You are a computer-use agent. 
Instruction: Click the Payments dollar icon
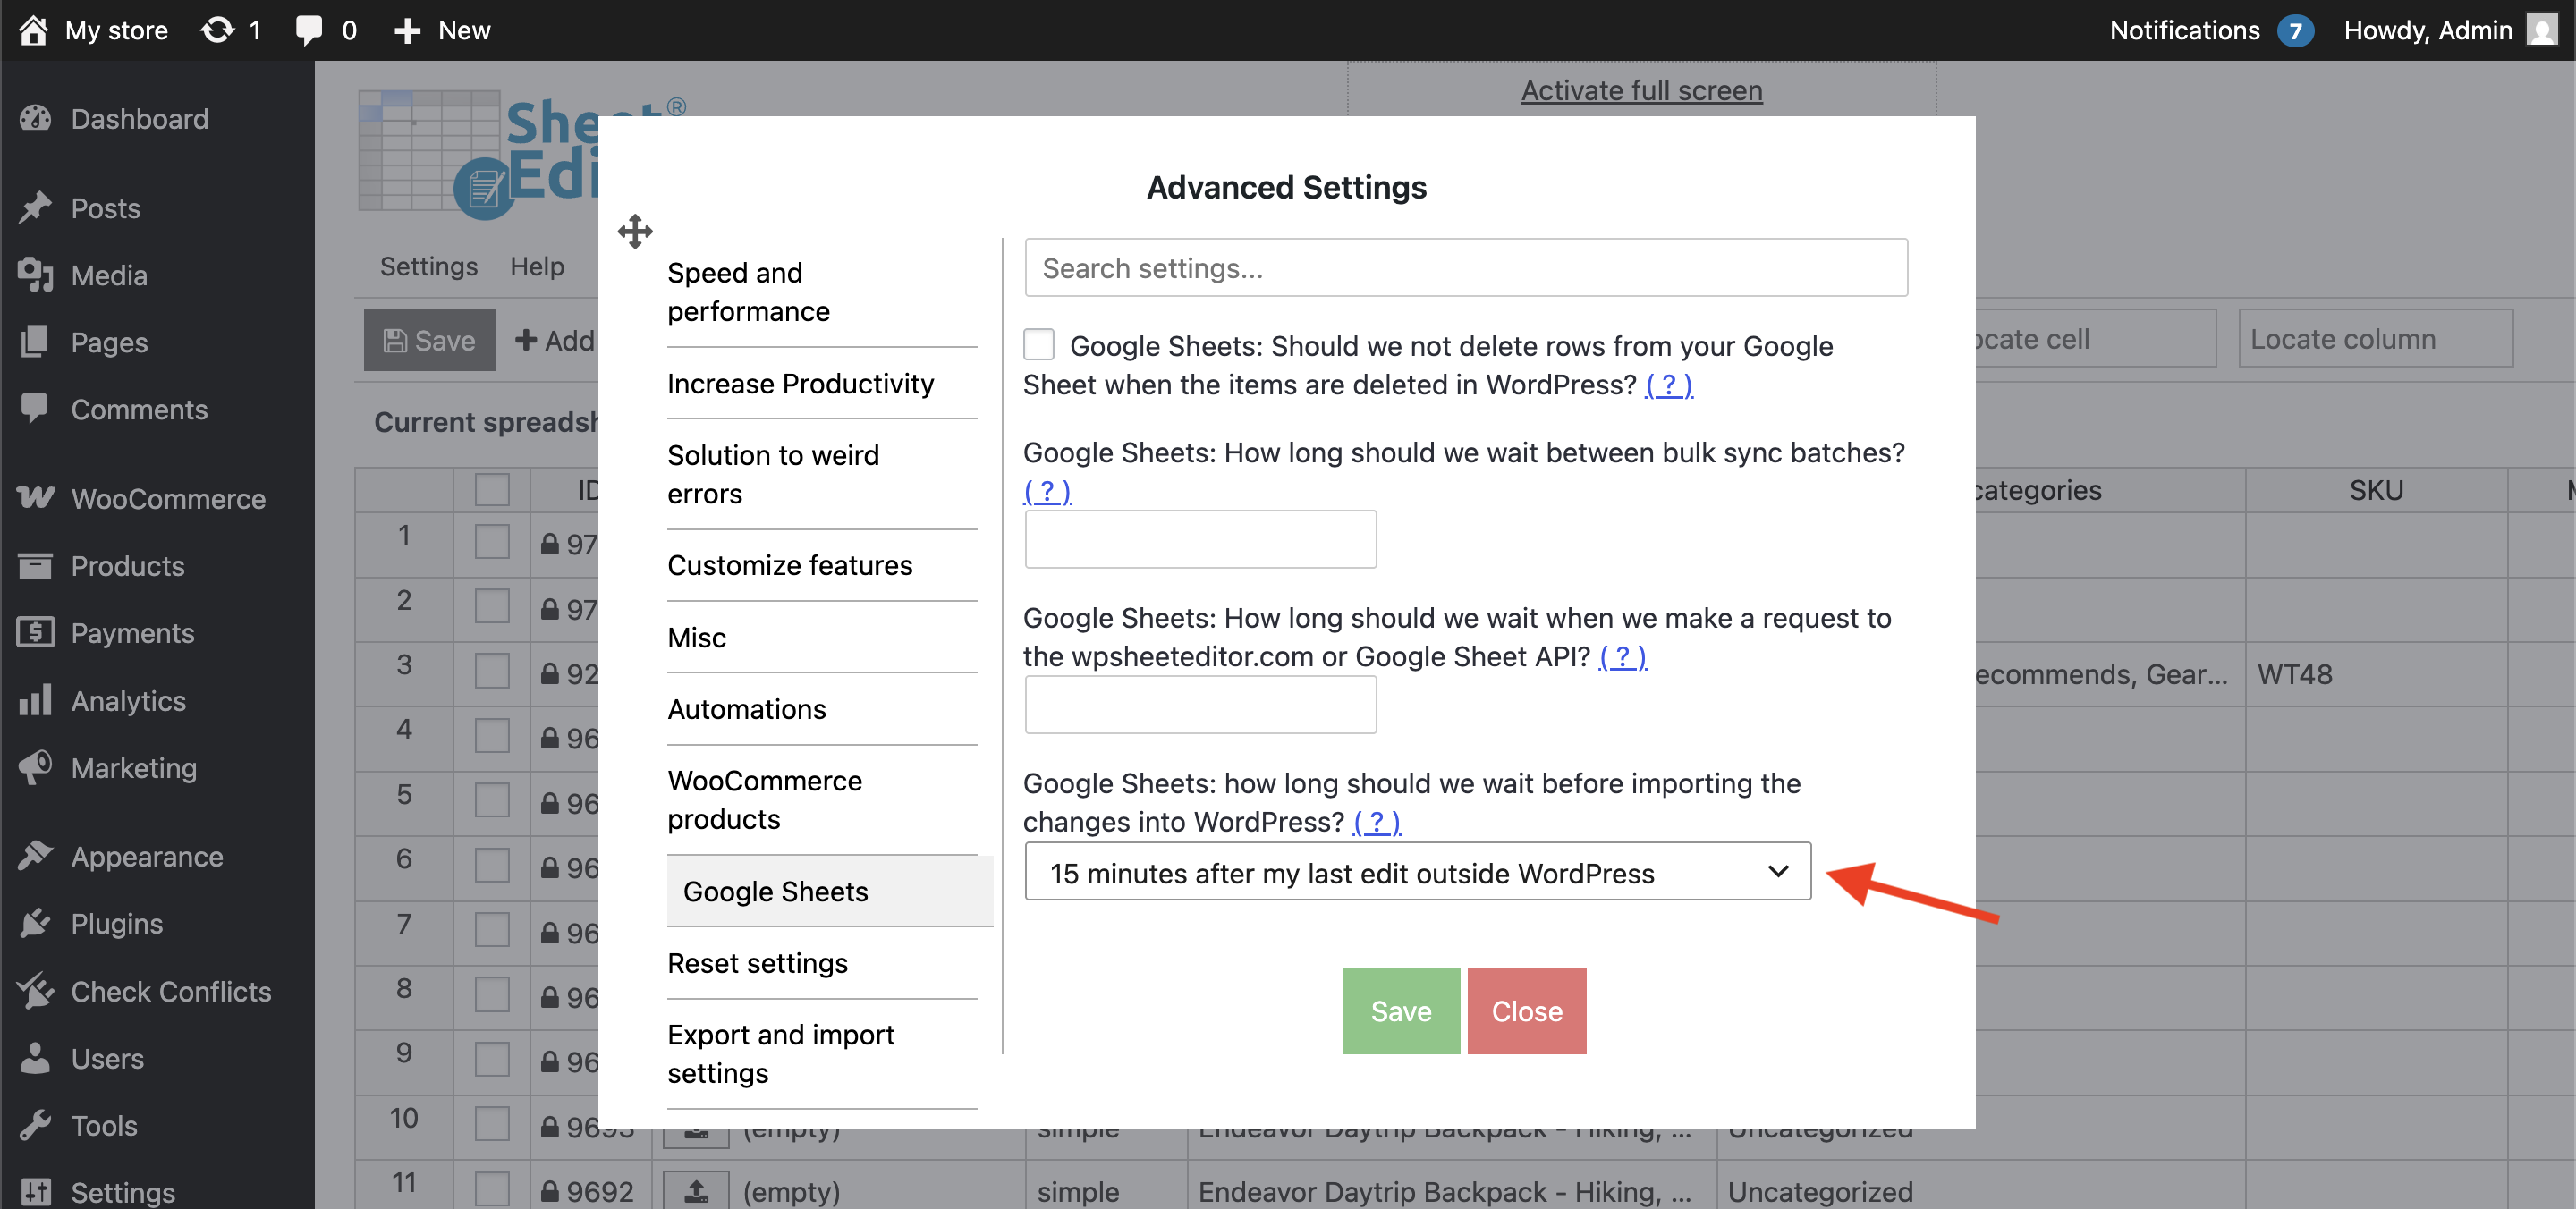pyautogui.click(x=35, y=633)
